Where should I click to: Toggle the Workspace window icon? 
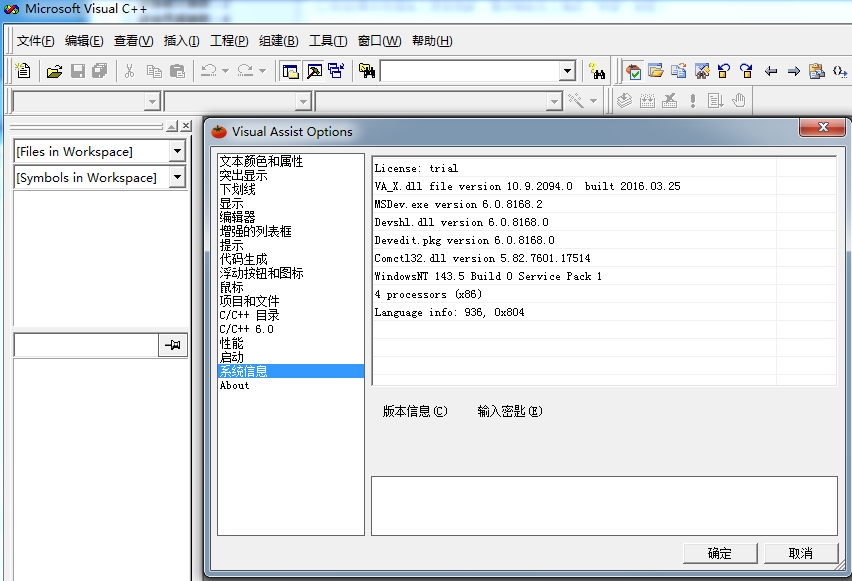coord(290,71)
